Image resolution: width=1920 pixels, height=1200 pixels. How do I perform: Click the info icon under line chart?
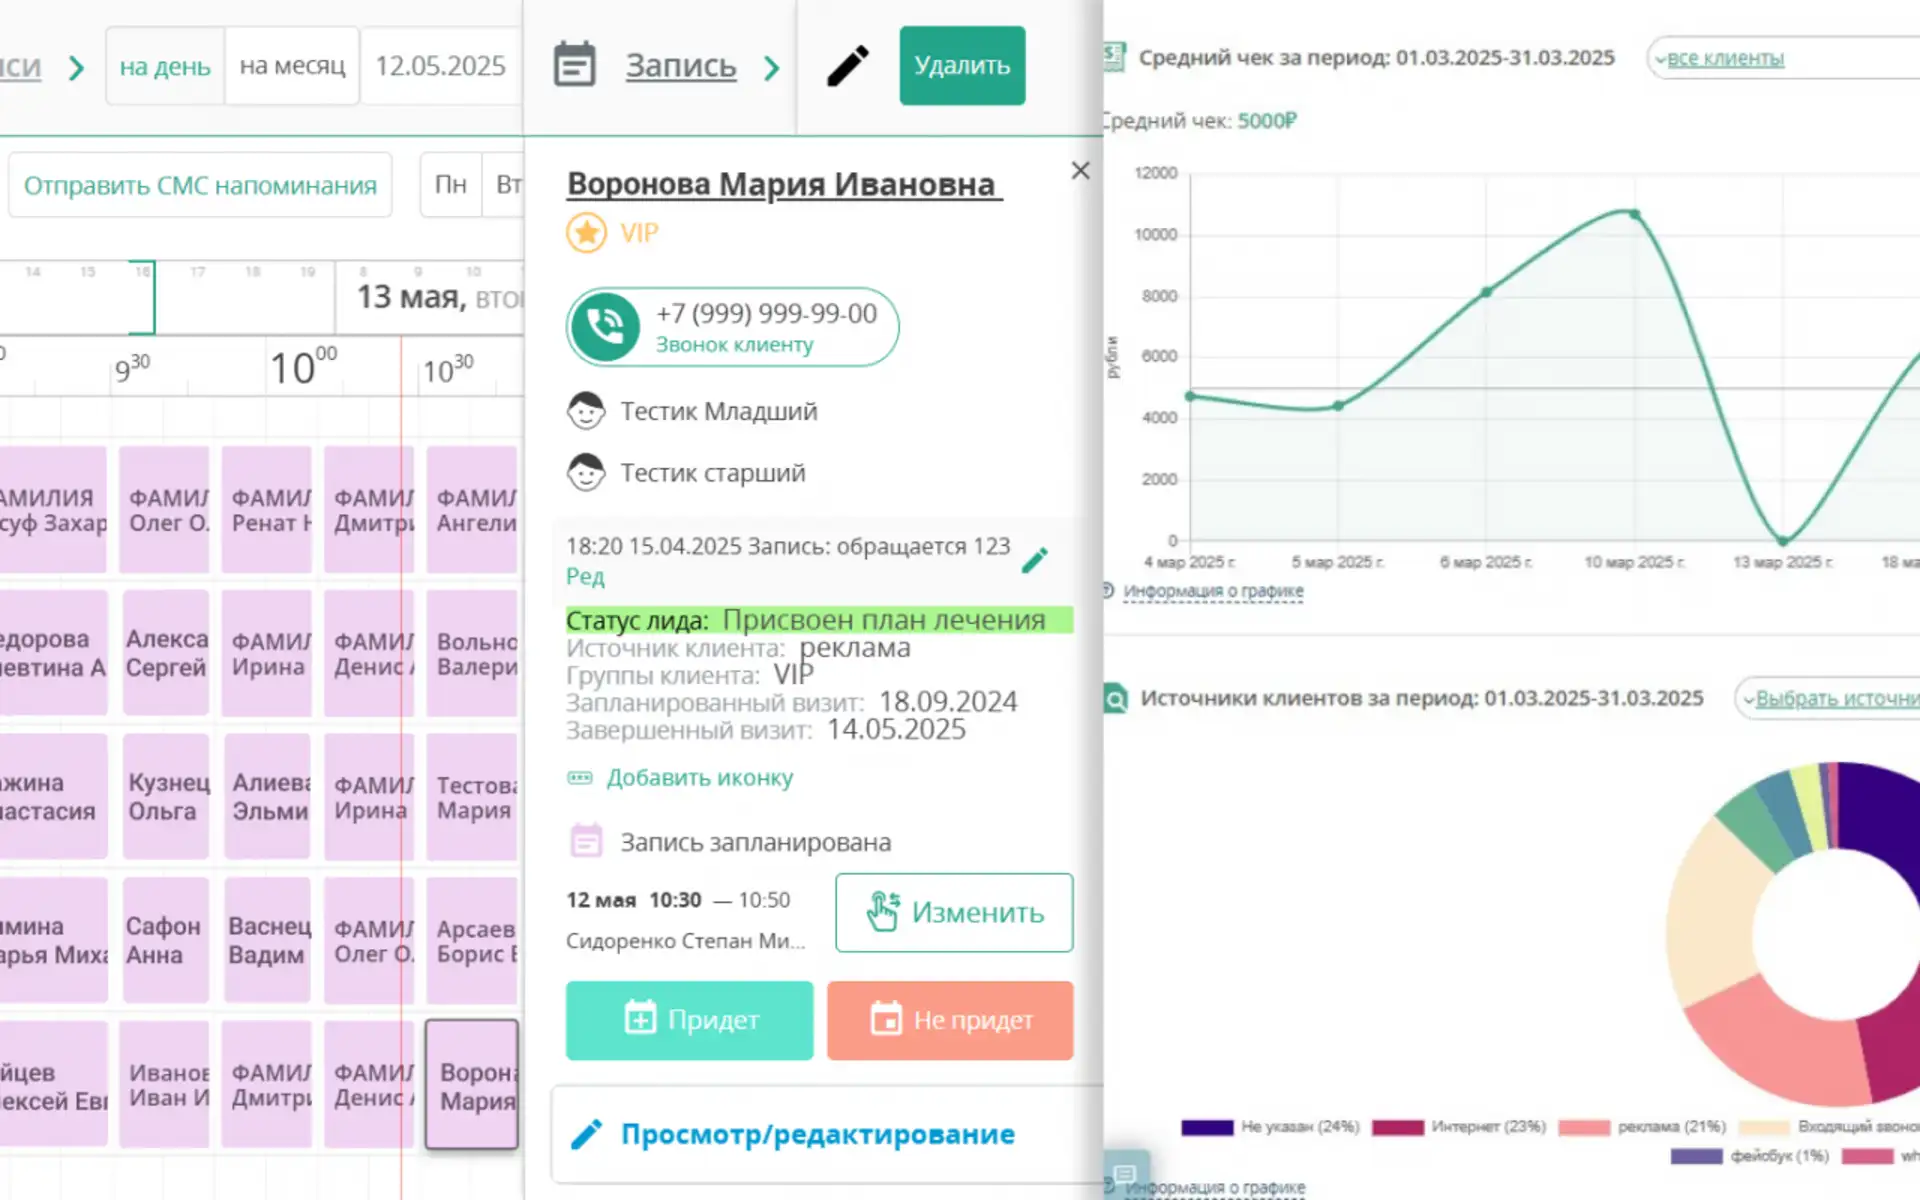click(x=1108, y=590)
